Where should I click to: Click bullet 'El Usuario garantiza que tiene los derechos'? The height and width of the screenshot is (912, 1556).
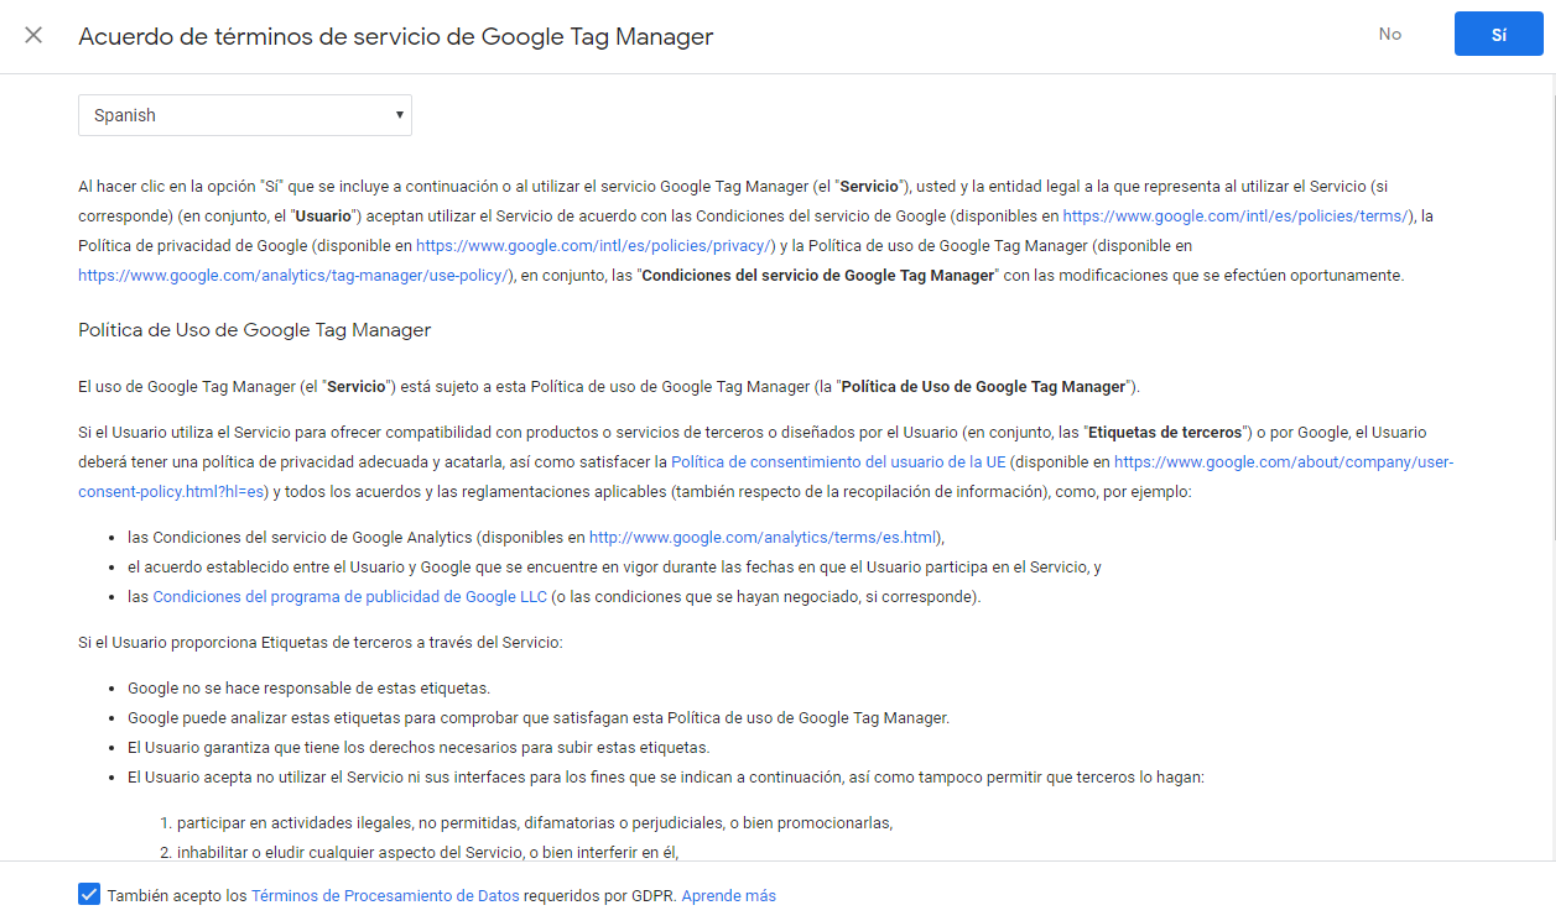pos(418,748)
